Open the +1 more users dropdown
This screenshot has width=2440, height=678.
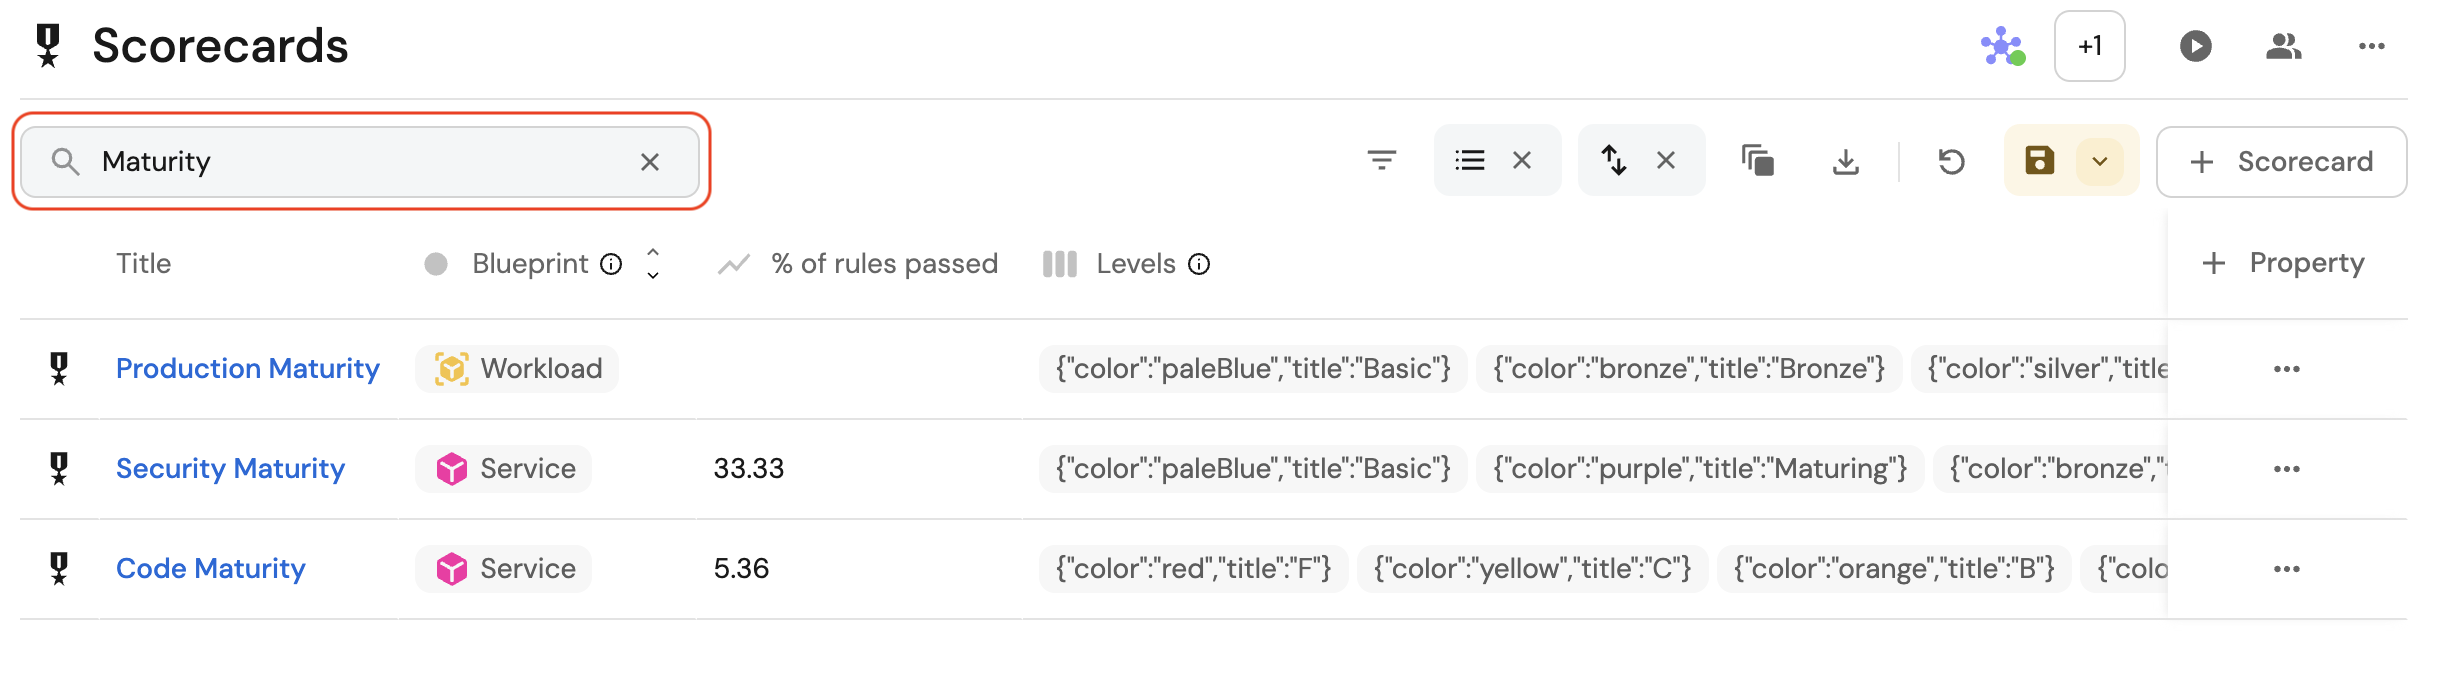(2089, 46)
